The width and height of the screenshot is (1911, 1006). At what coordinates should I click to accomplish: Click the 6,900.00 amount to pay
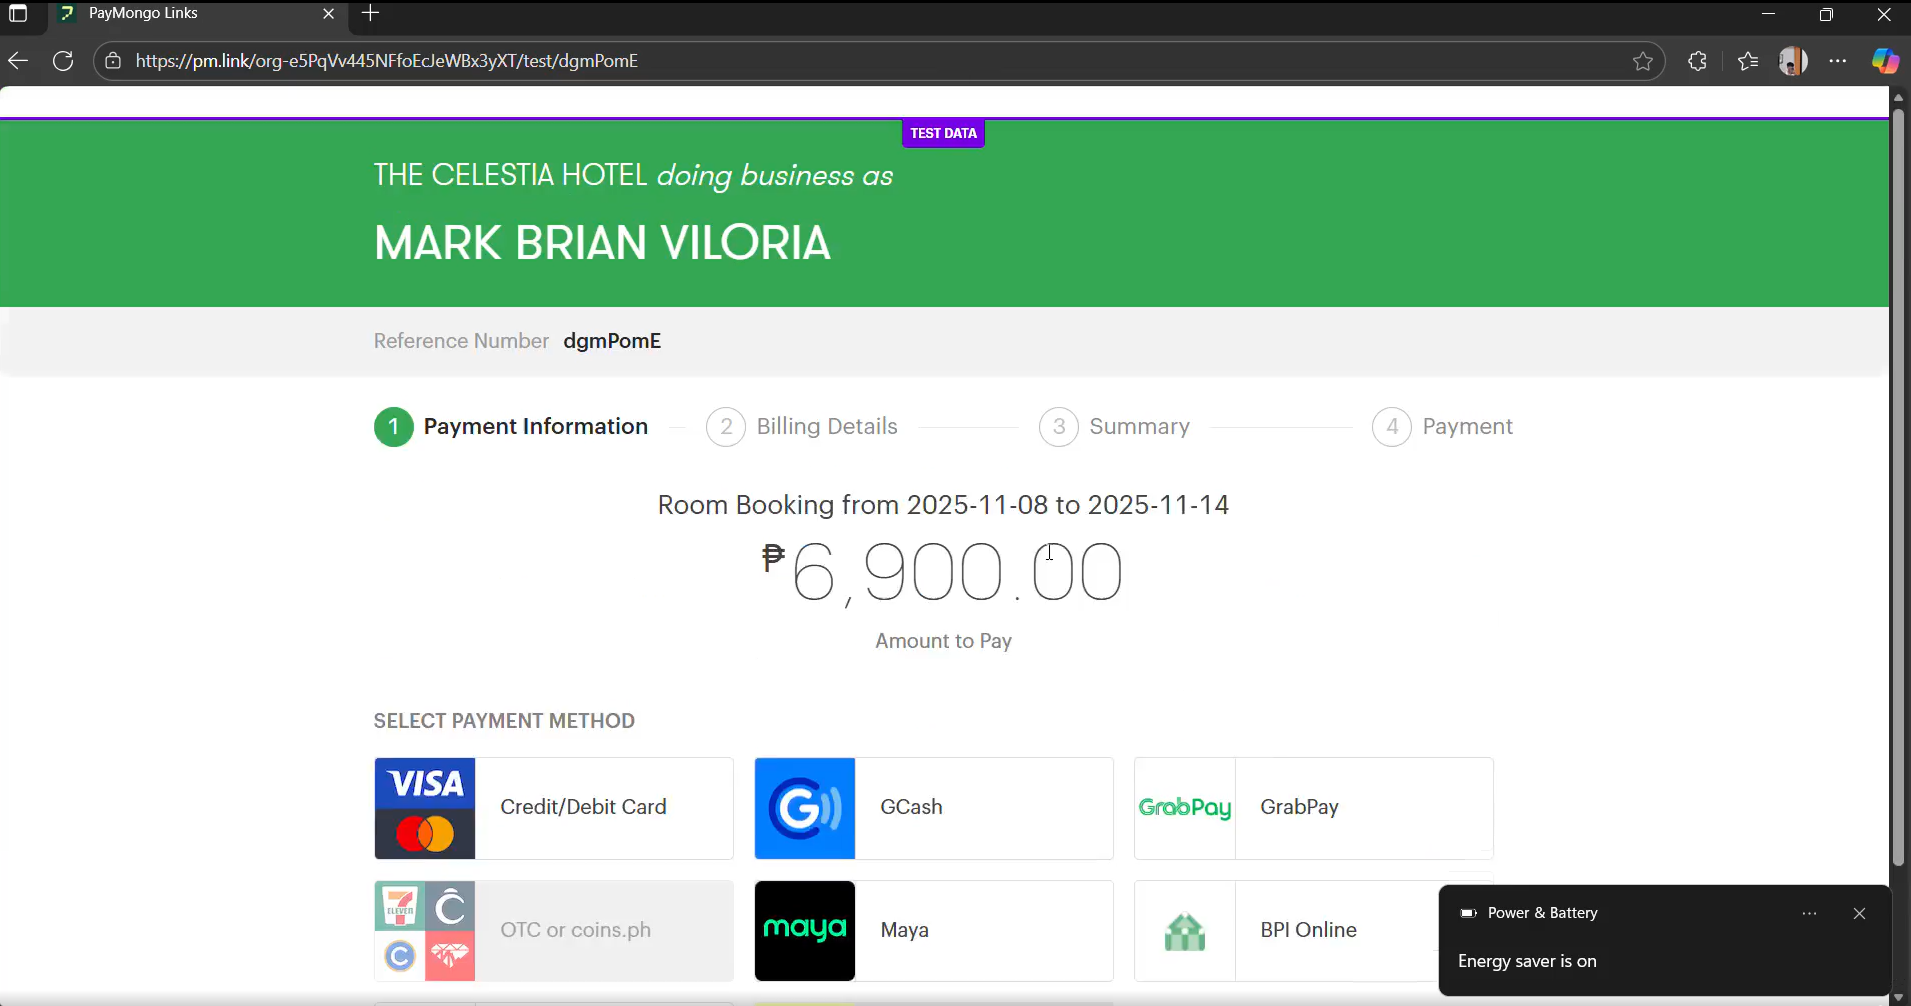[x=943, y=572]
